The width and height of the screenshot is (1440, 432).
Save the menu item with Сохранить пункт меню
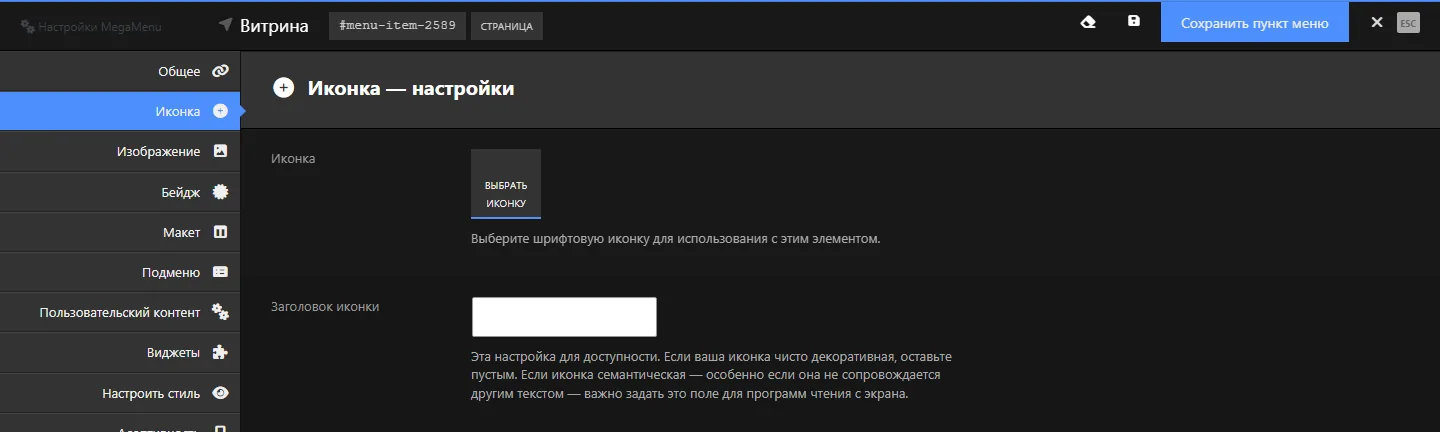1255,23
